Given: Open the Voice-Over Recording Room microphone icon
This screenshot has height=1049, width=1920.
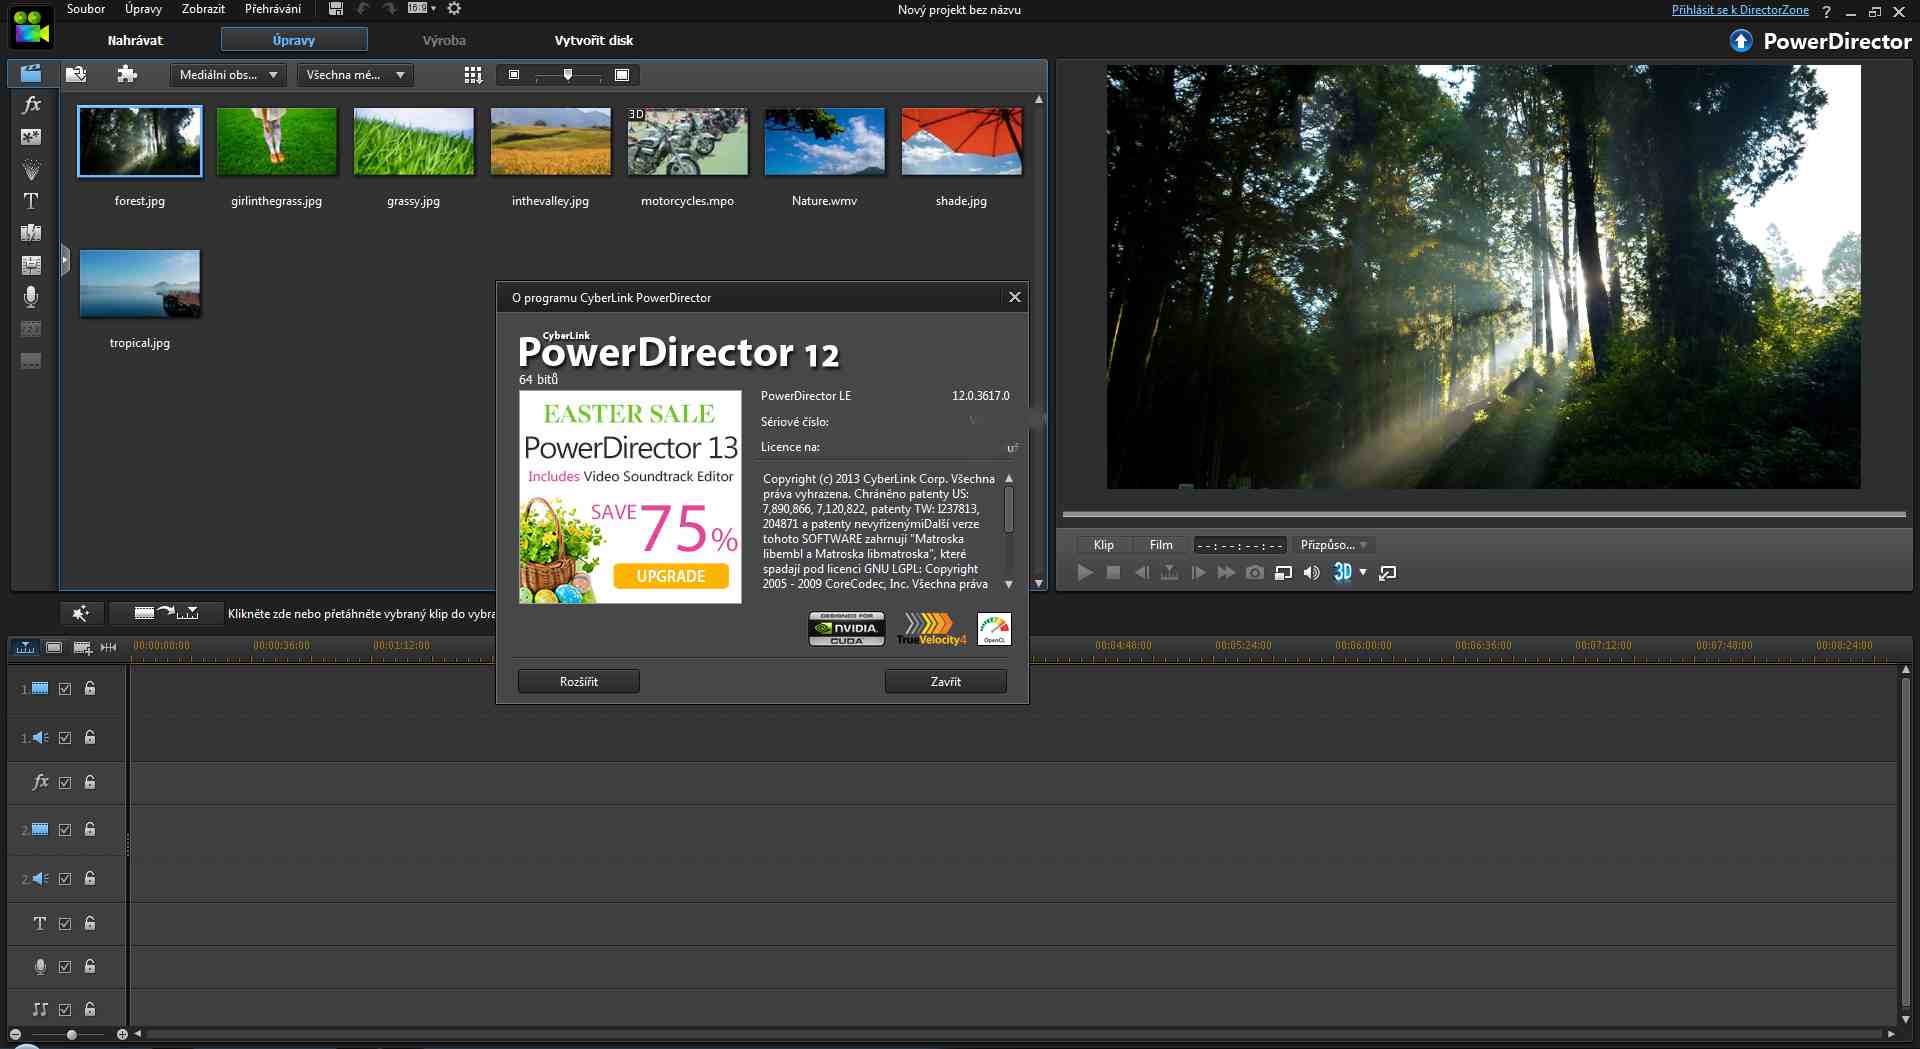Looking at the screenshot, I should [31, 296].
